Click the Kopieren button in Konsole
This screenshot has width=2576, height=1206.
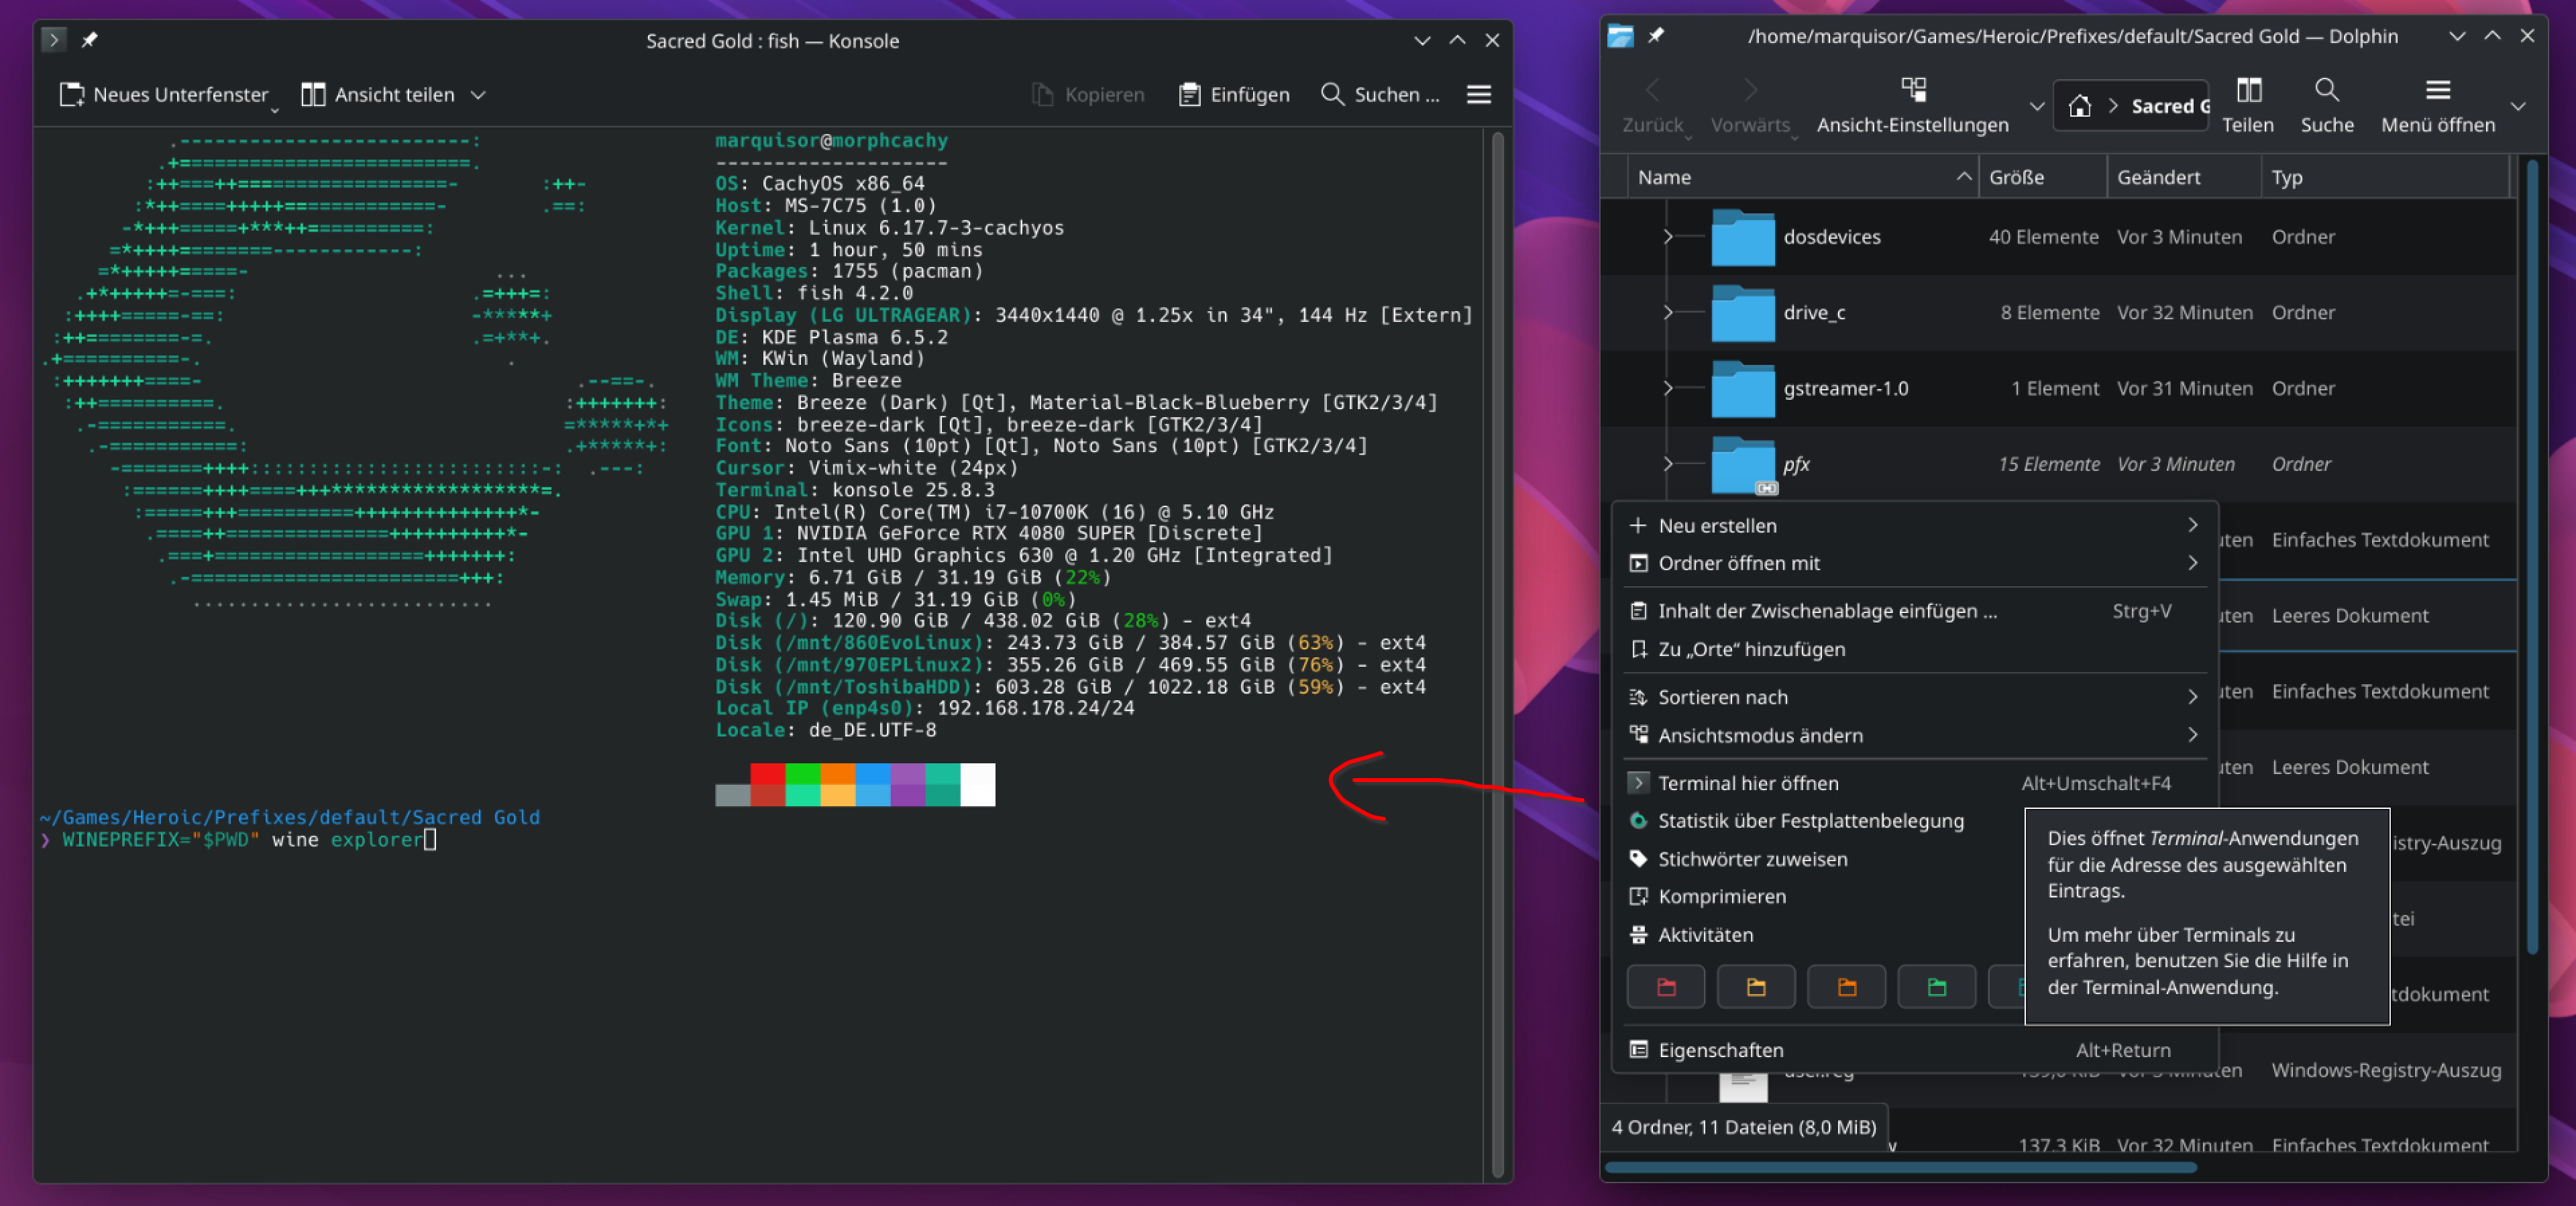coord(1088,95)
